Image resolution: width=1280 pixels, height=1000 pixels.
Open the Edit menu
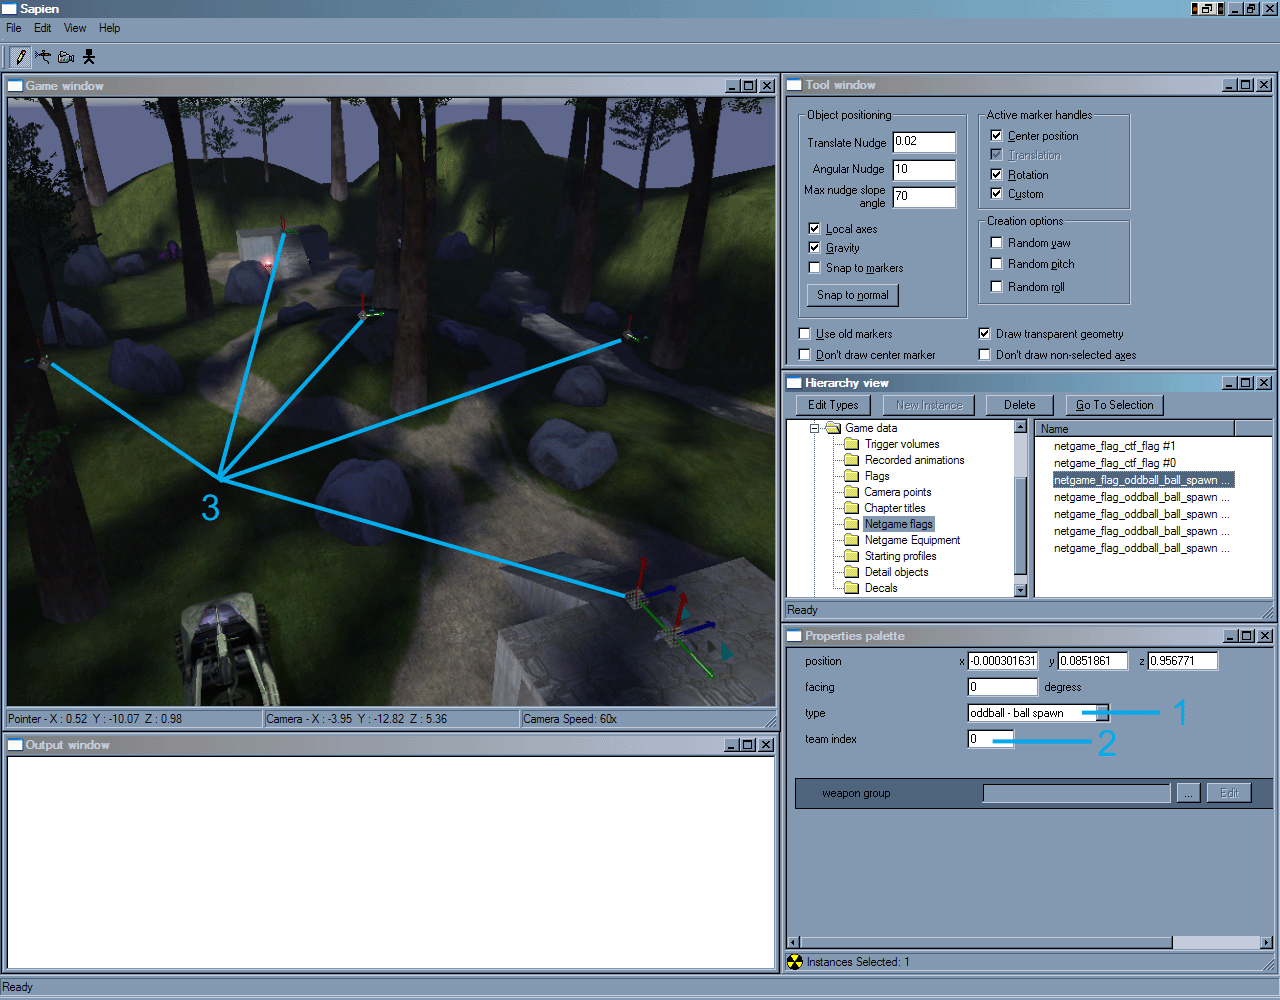pos(43,28)
